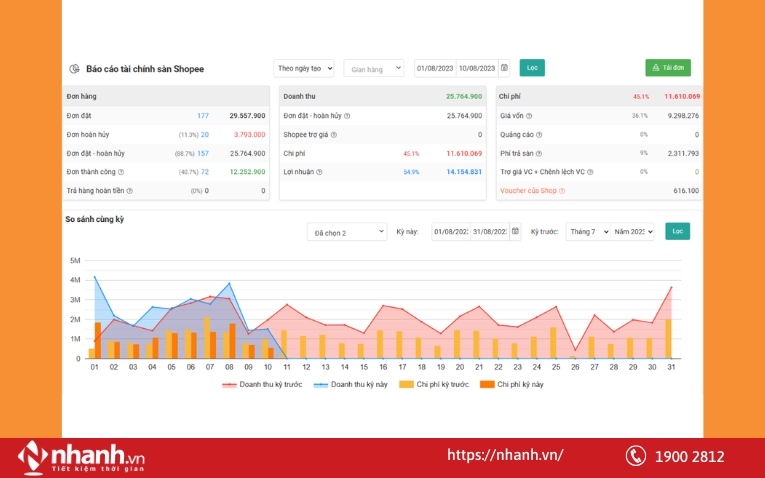Click Đơn thành công count 72
Screen dimensions: 765x478
coord(205,172)
